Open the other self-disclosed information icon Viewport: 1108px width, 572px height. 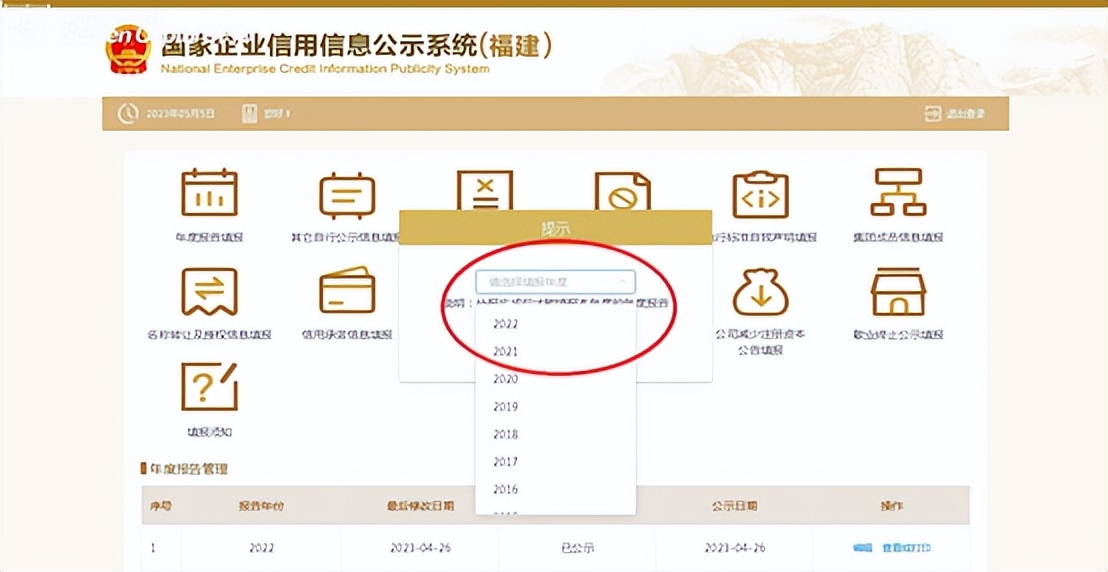347,195
